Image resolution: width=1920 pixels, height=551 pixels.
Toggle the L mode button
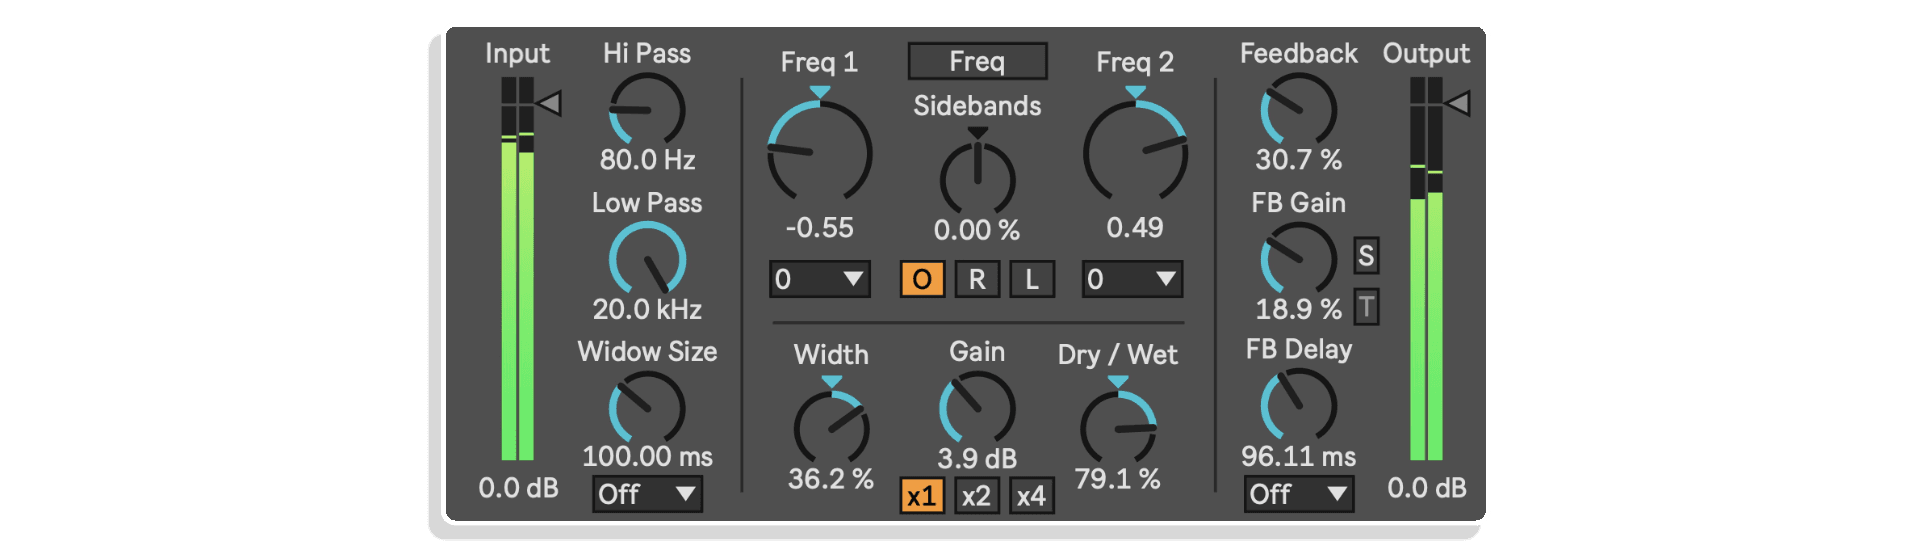tap(1031, 279)
